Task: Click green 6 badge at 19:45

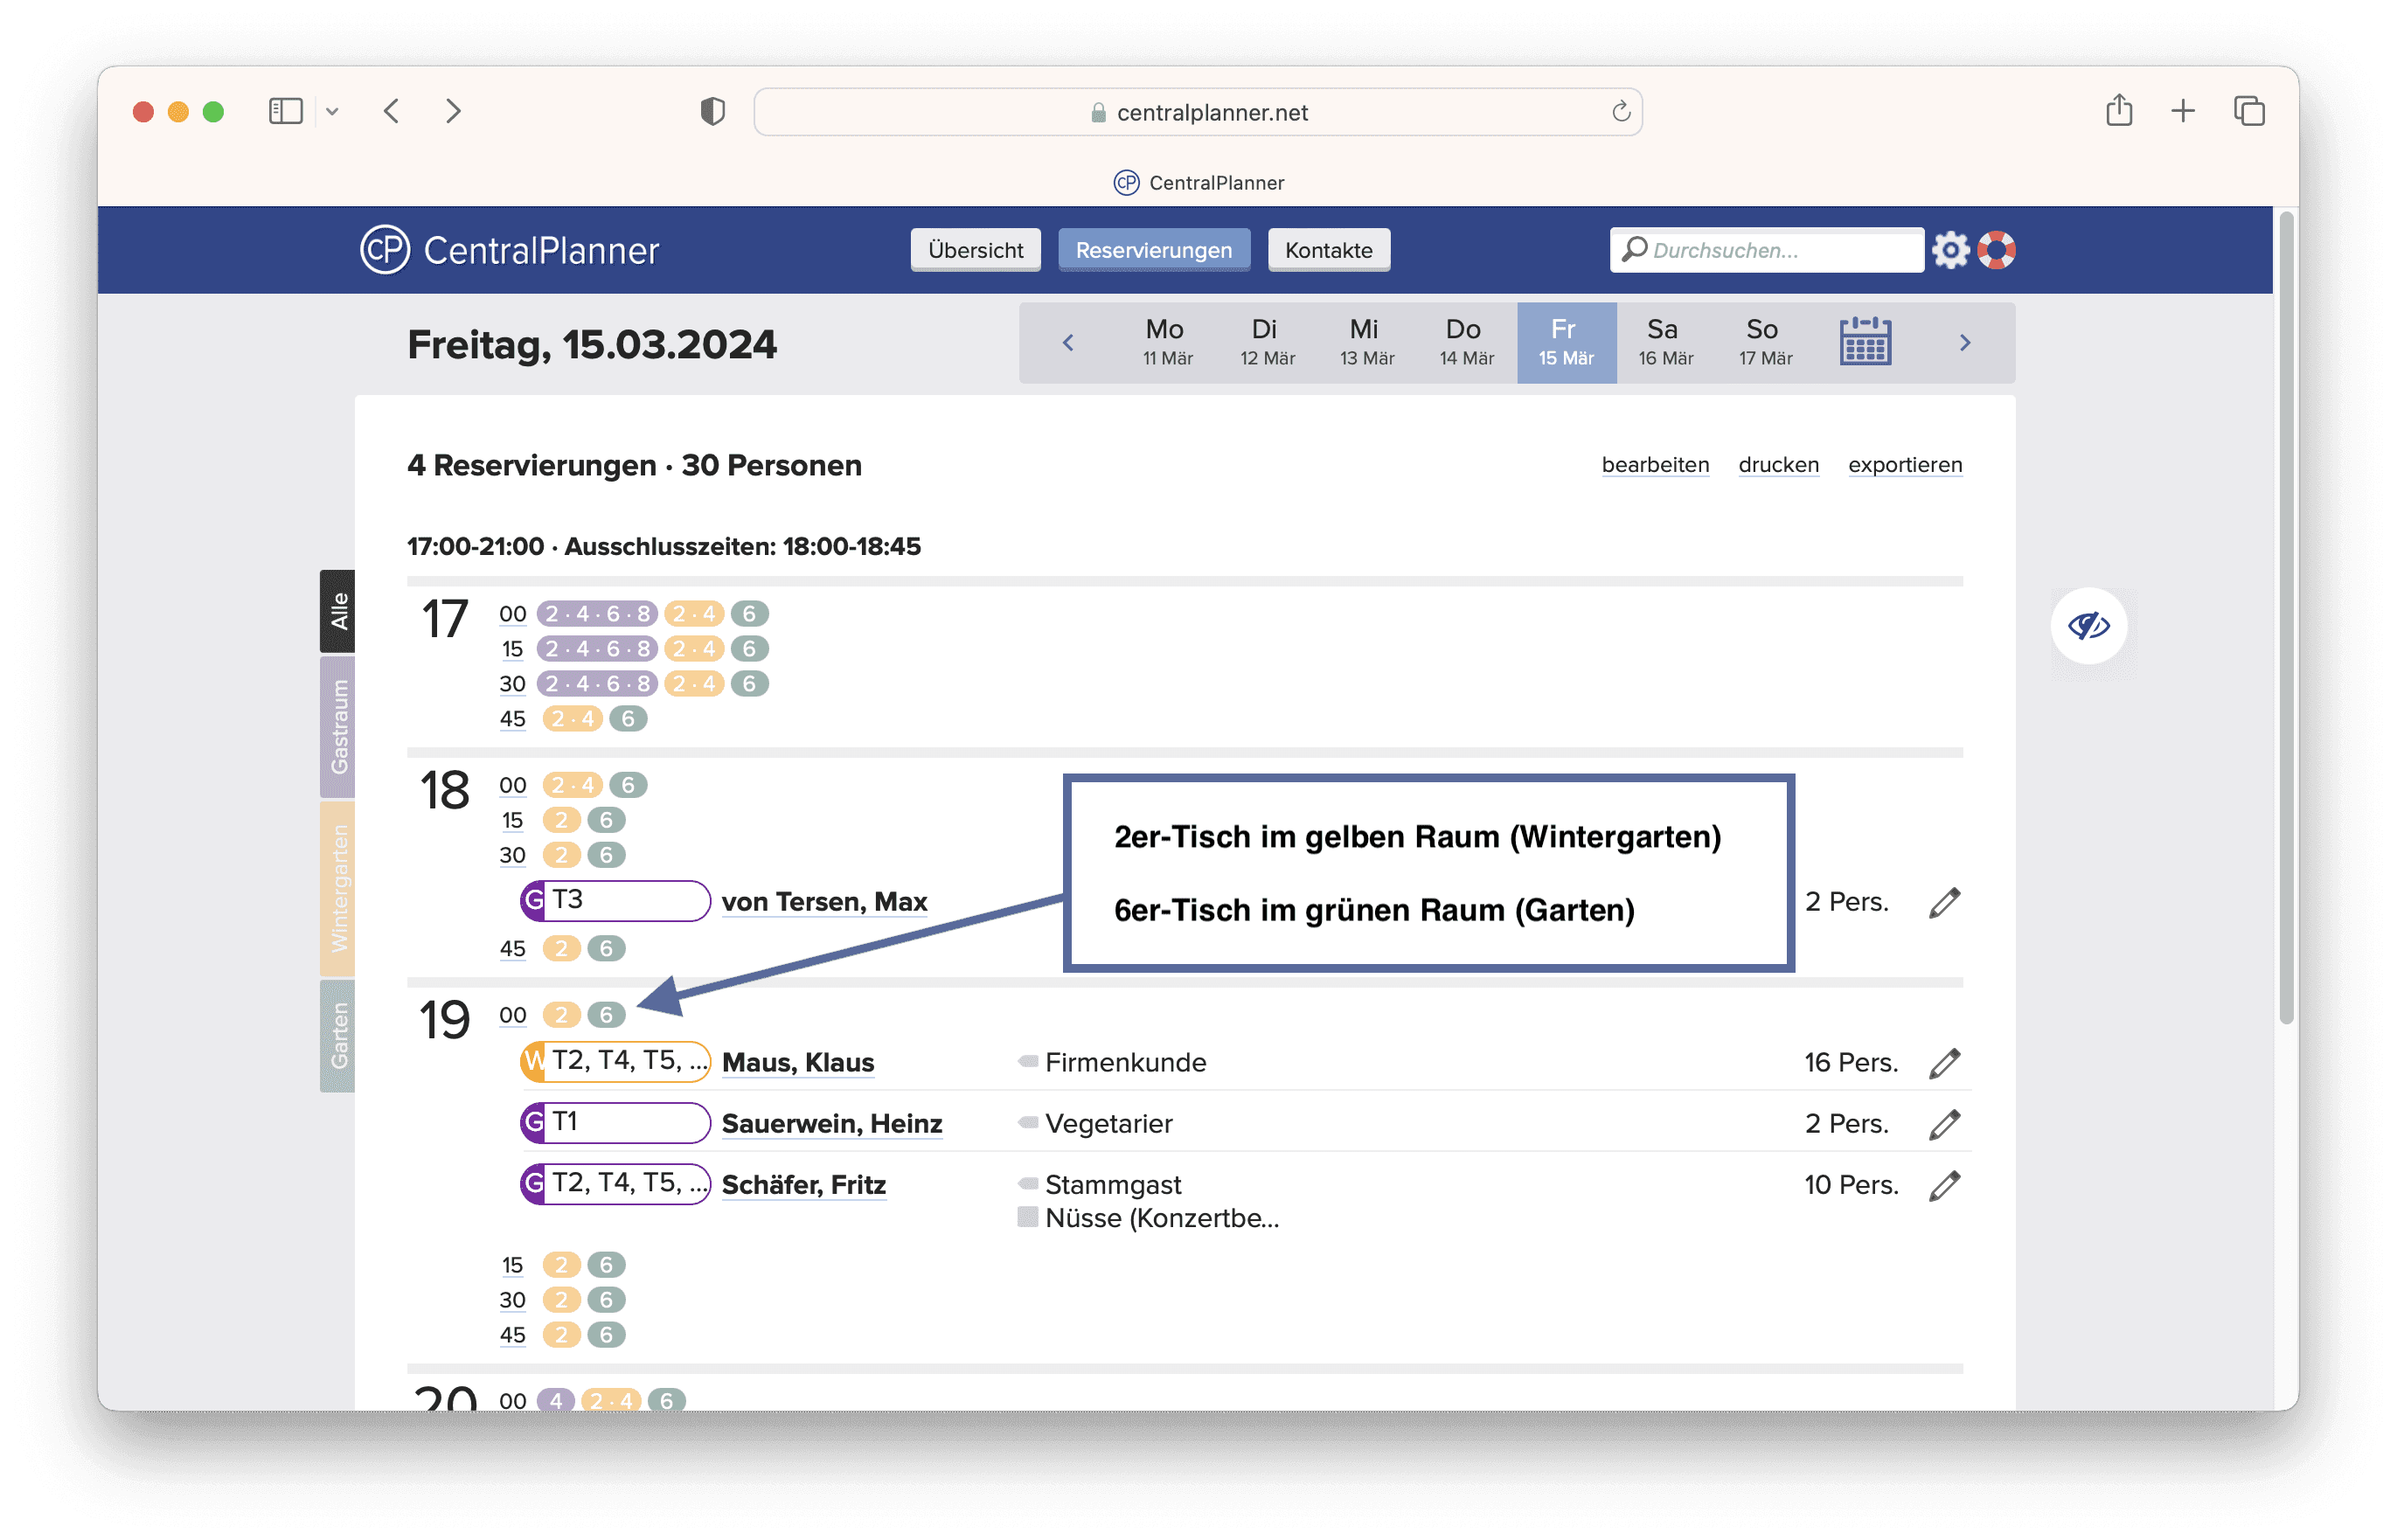Action: click(x=606, y=1335)
